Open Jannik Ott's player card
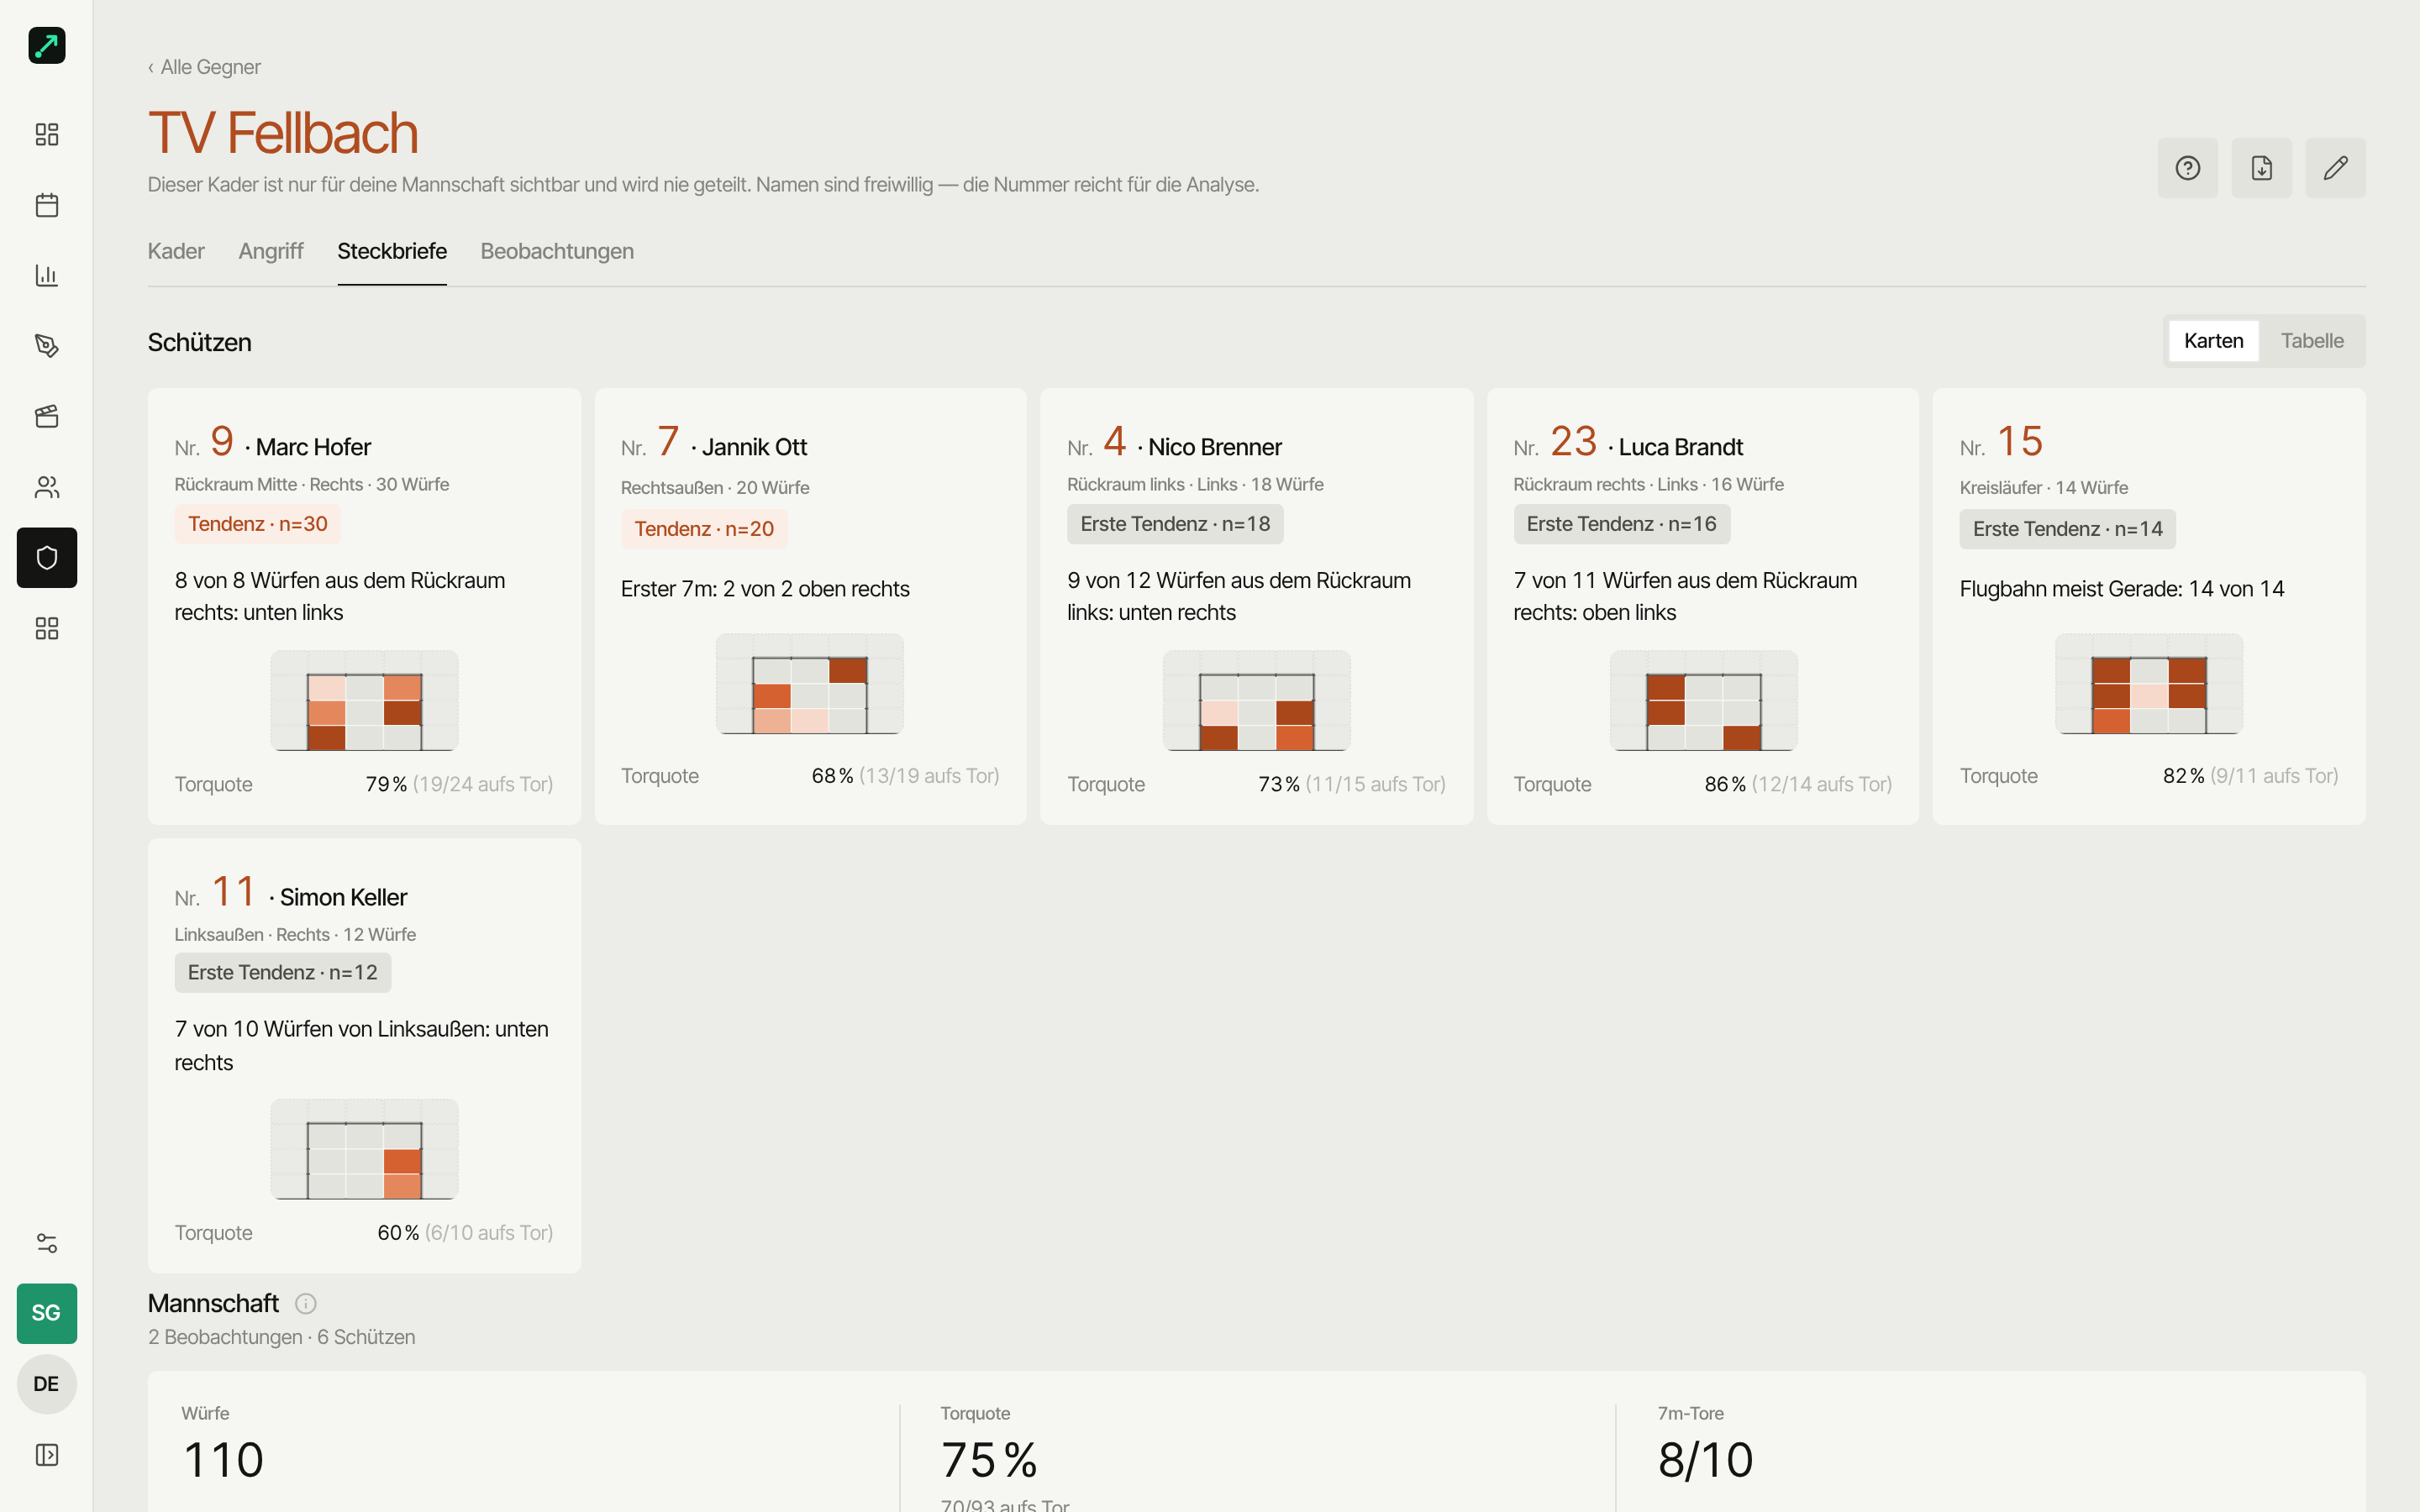Viewport: 2420px width, 1512px height. [x=810, y=606]
